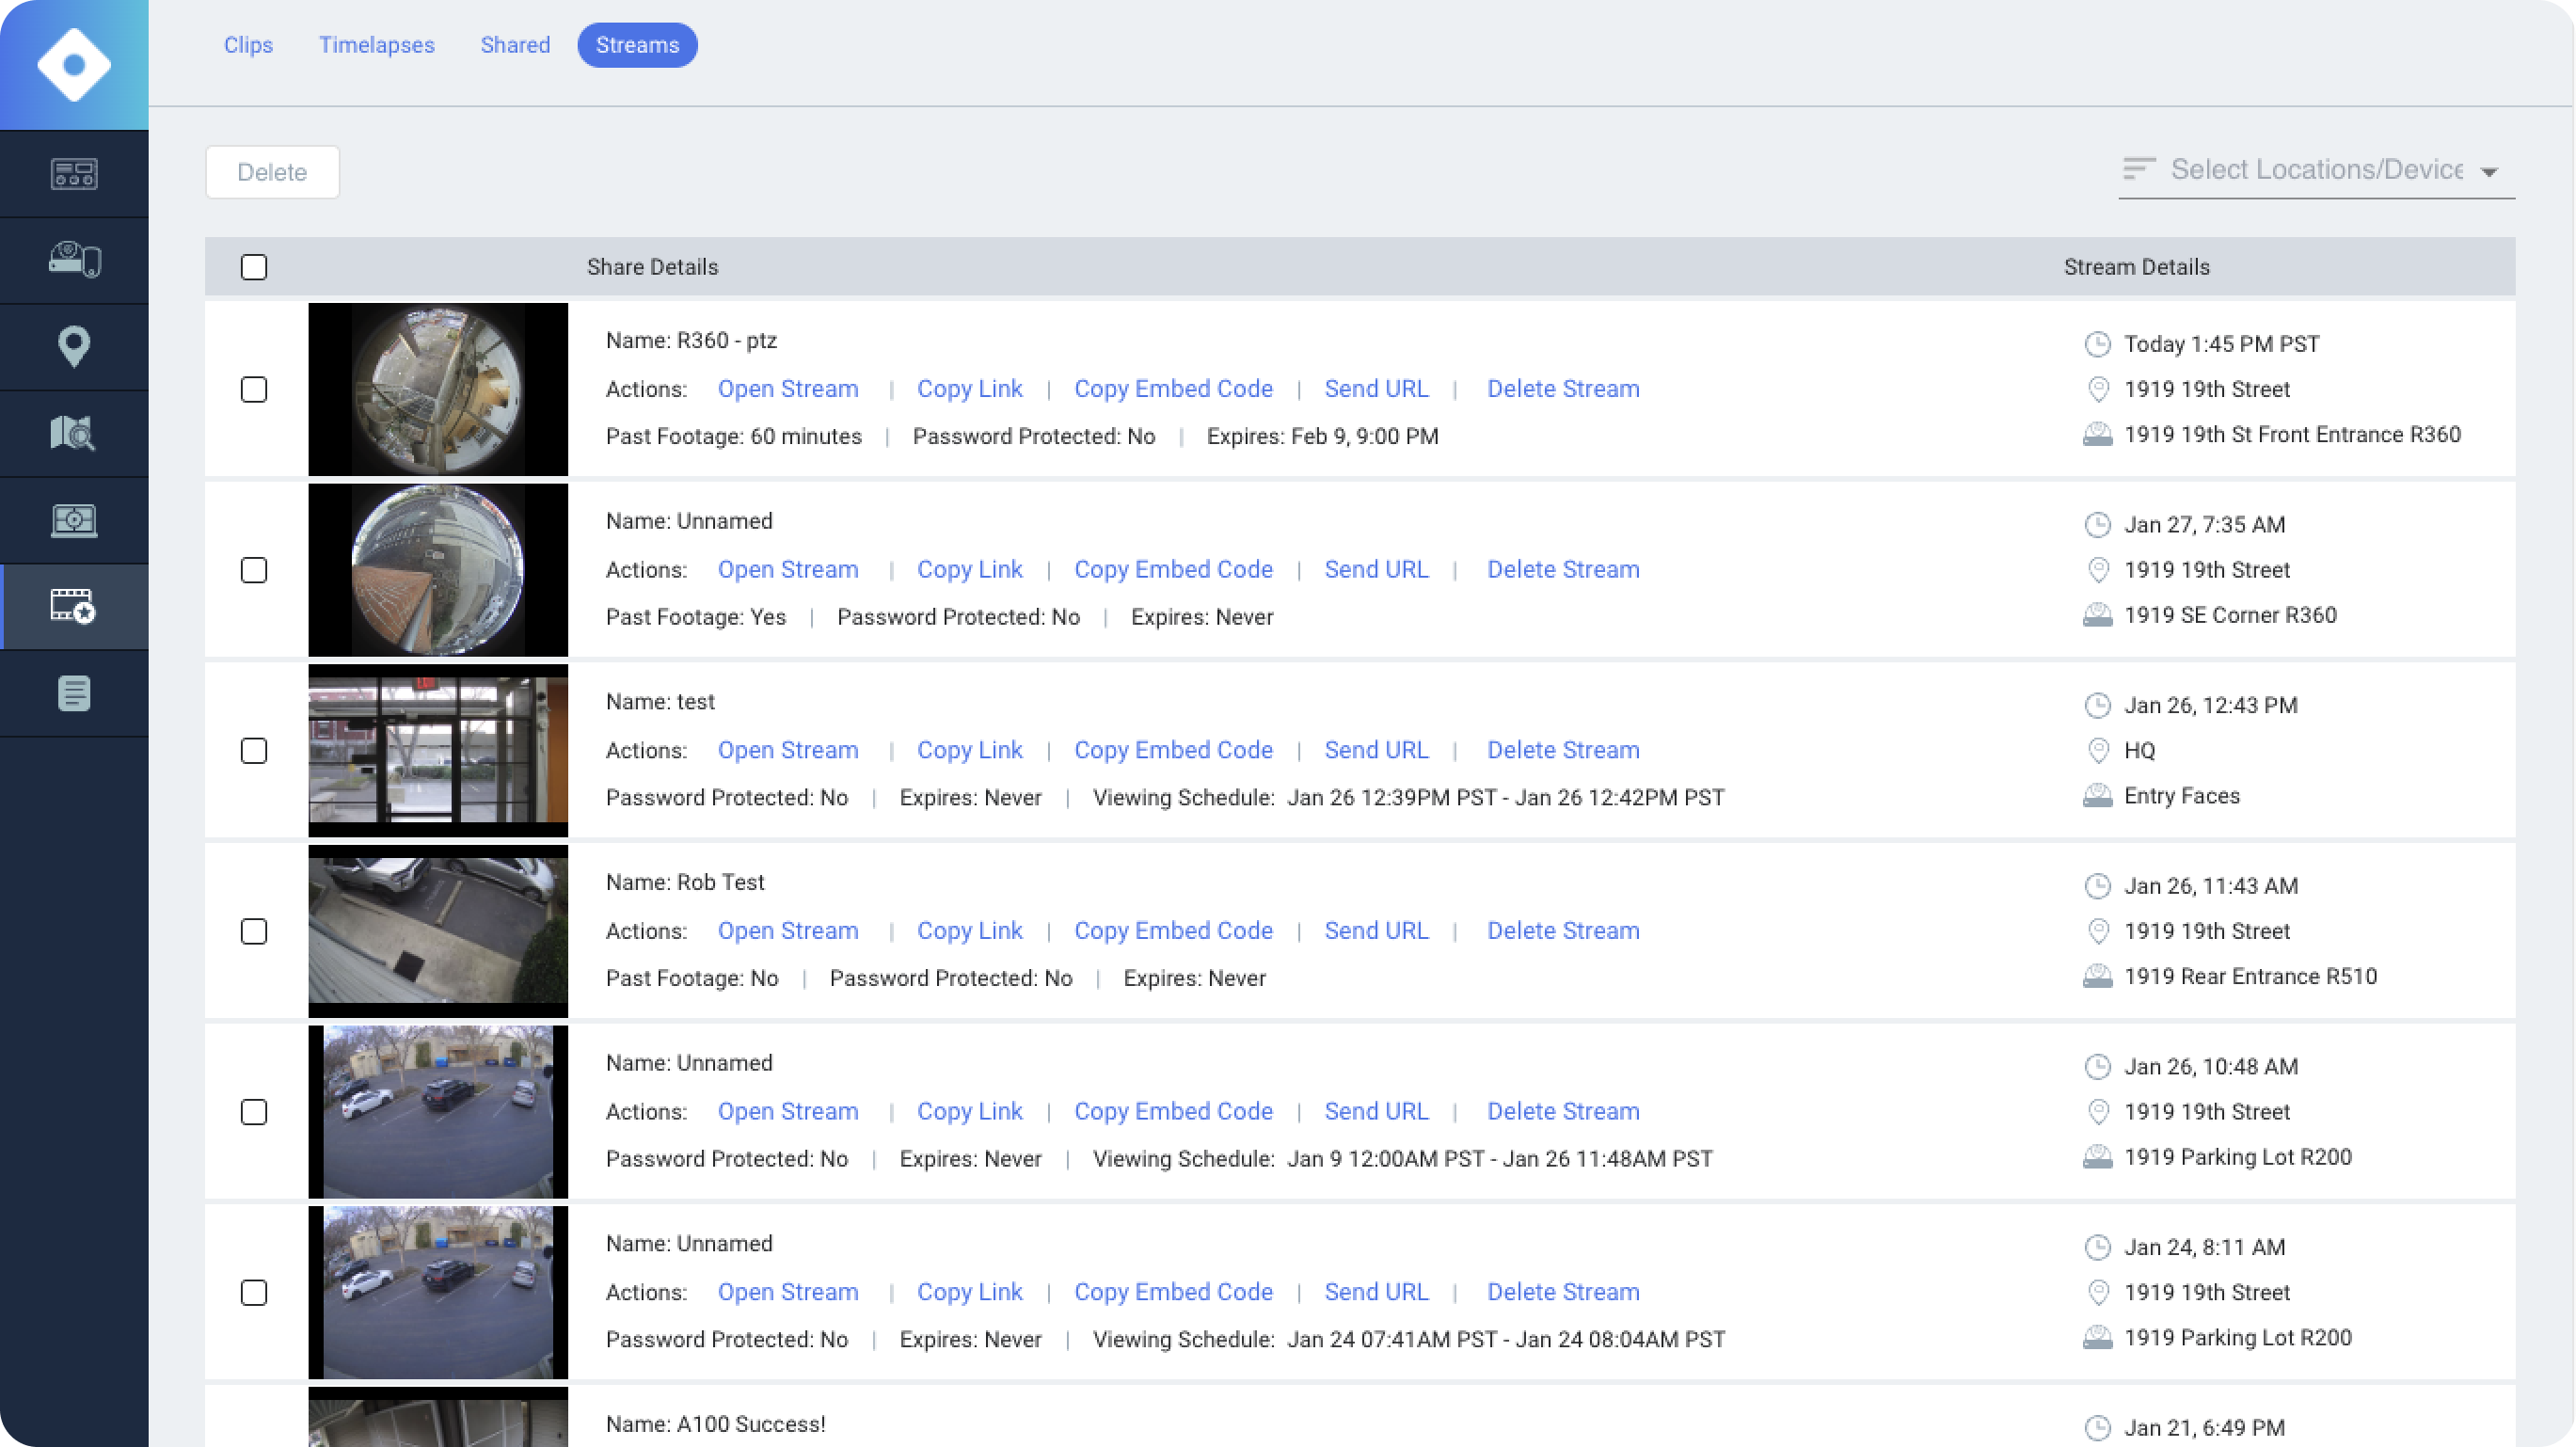Expand Select Locations/Device dropdown arrow
Screen dimensions: 2576x1447
2490,172
